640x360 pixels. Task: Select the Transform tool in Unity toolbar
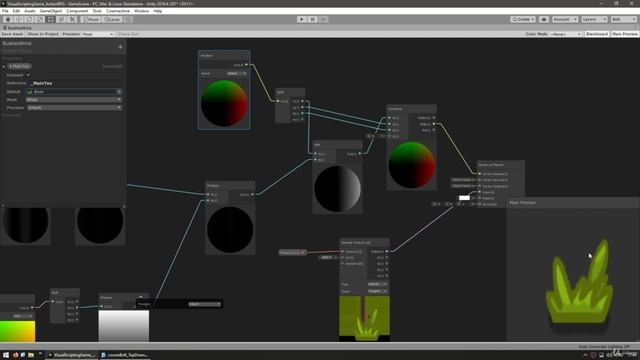(61, 19)
